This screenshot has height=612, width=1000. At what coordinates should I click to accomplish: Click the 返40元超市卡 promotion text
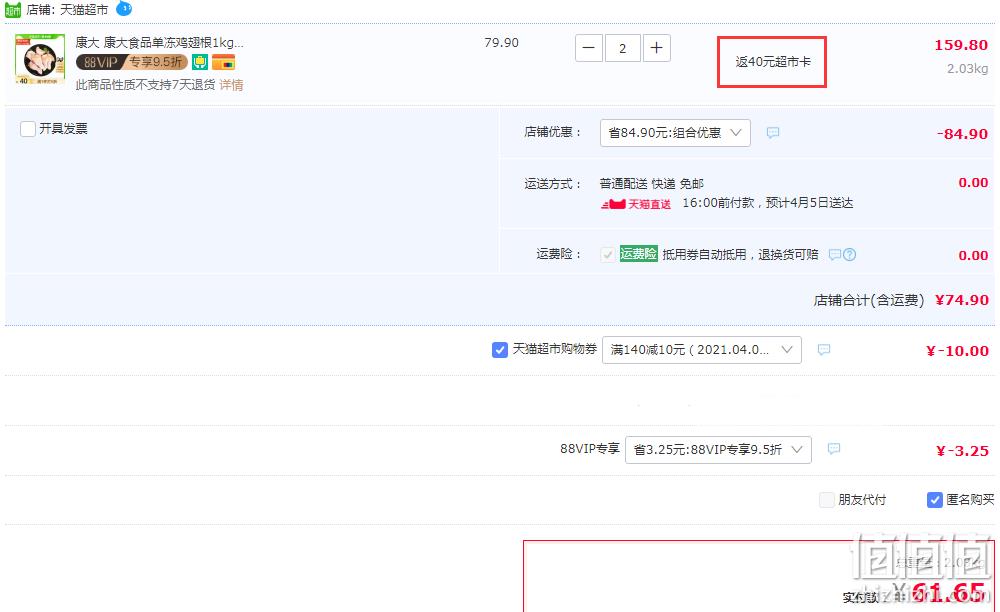773,62
